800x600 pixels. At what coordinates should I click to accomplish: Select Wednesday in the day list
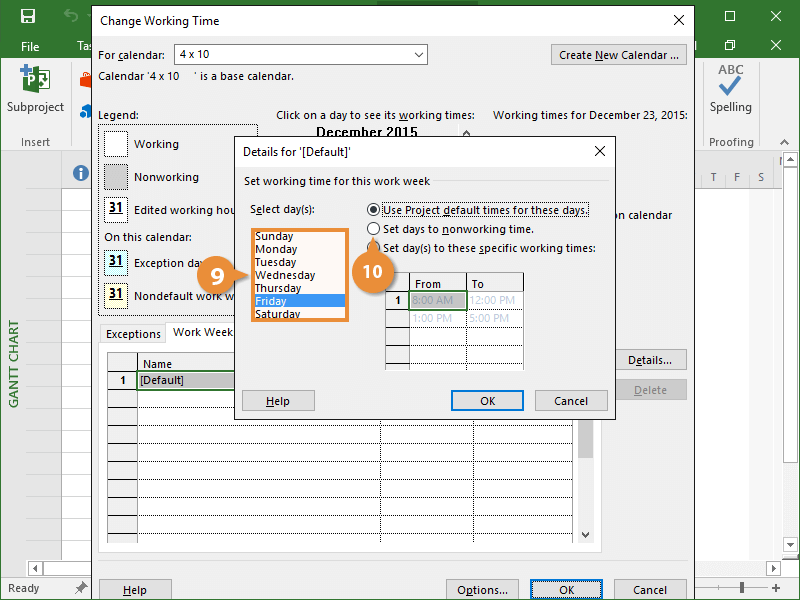pyautogui.click(x=285, y=275)
